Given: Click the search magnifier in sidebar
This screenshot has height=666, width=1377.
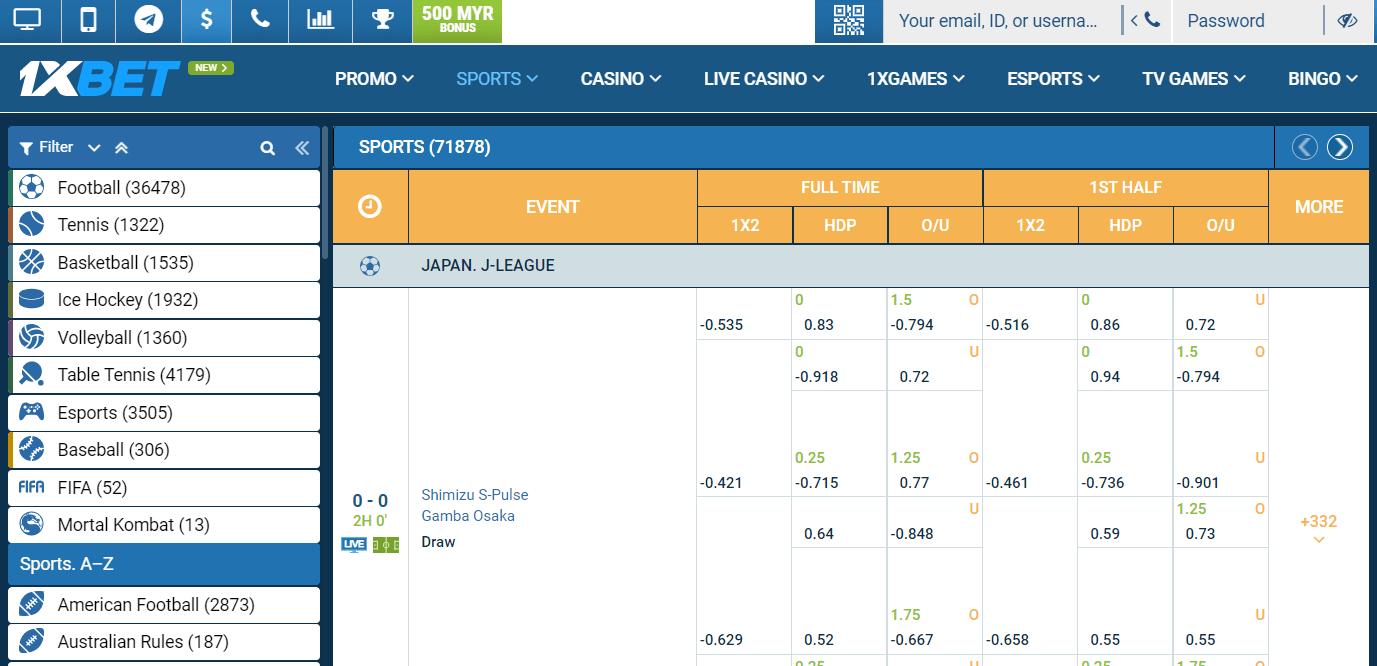Looking at the screenshot, I should (267, 148).
